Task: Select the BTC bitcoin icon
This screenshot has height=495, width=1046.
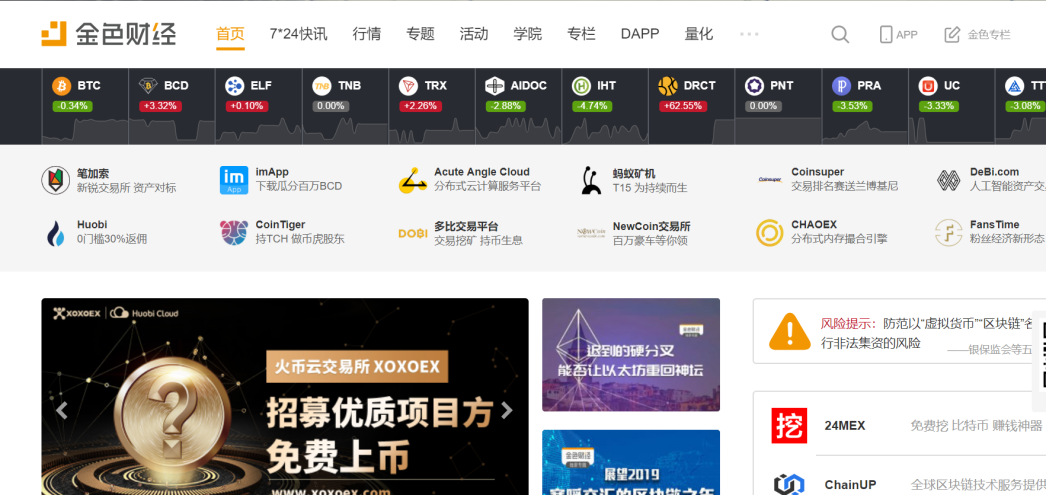Action: pos(61,85)
